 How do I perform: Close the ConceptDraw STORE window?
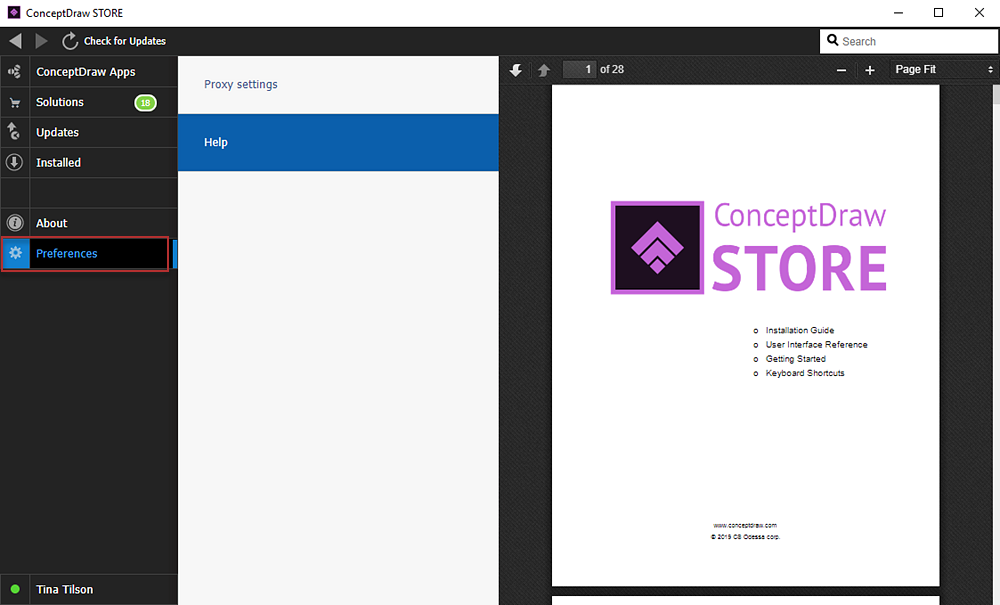[979, 13]
